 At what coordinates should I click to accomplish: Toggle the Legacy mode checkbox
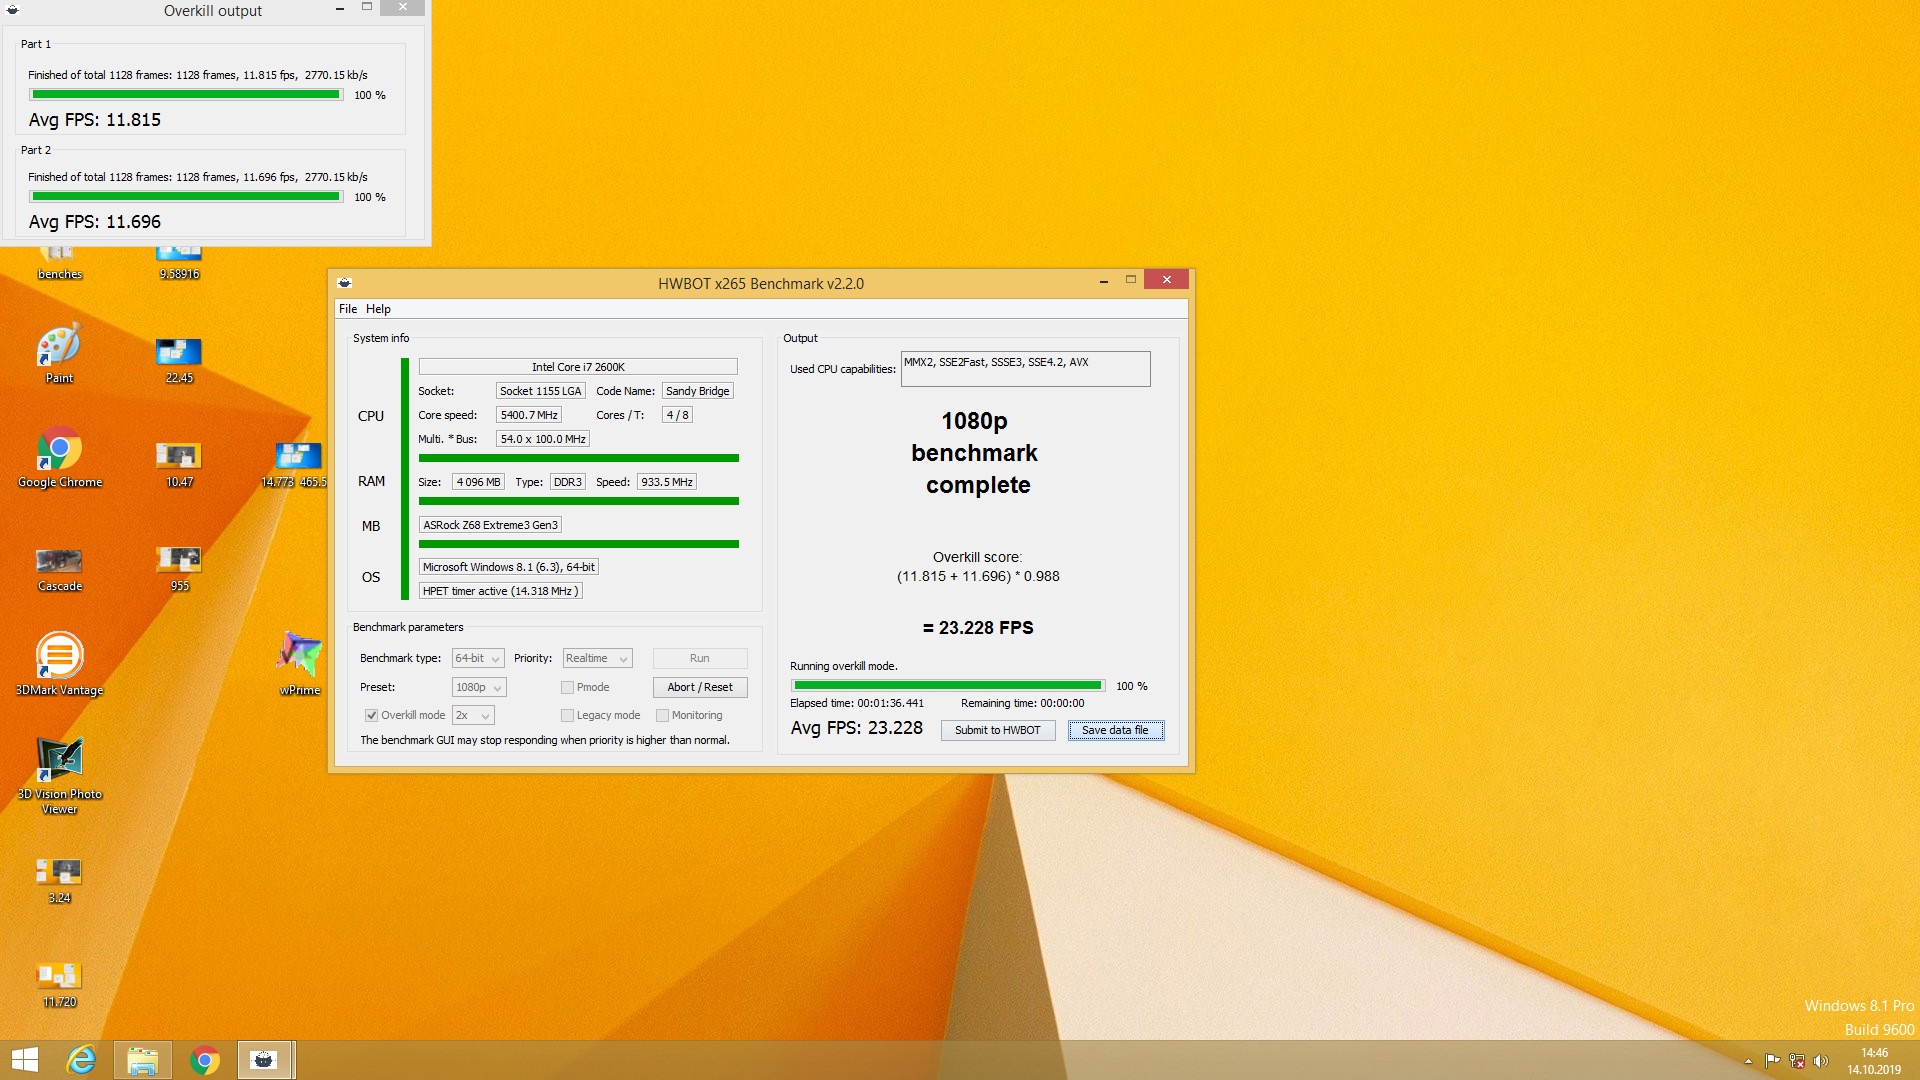567,715
